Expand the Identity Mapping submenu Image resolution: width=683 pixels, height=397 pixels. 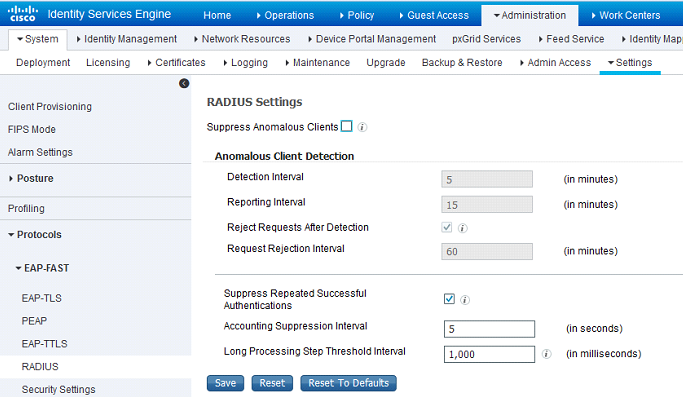tap(652, 39)
